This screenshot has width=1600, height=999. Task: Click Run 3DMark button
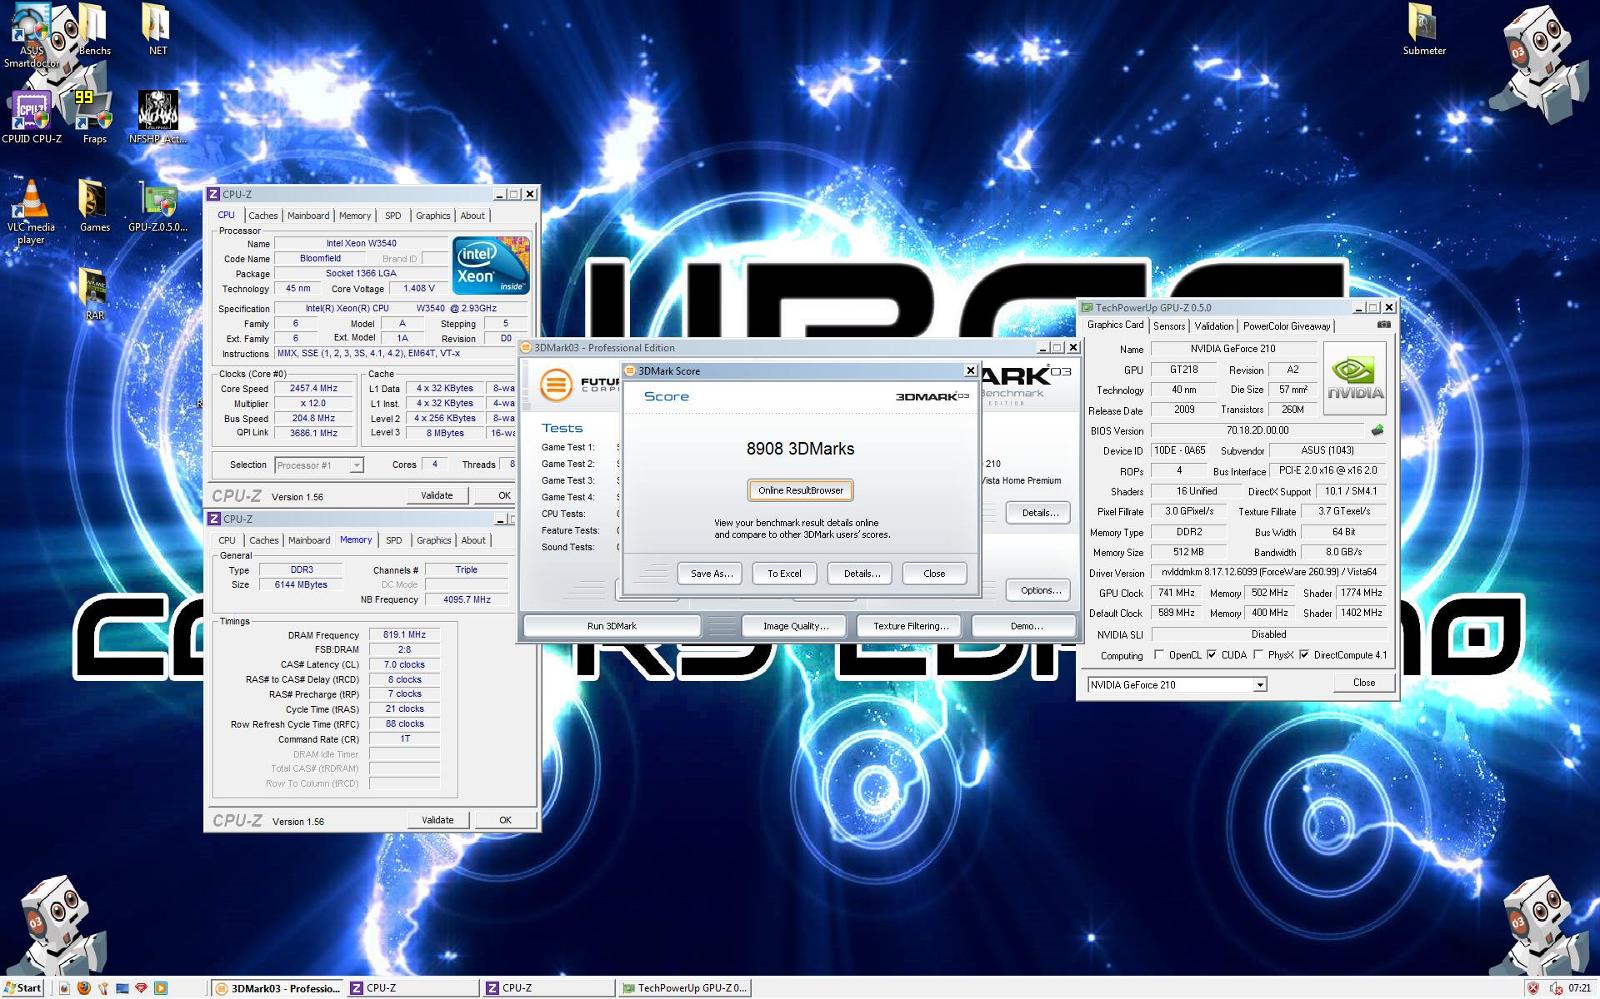click(x=612, y=626)
